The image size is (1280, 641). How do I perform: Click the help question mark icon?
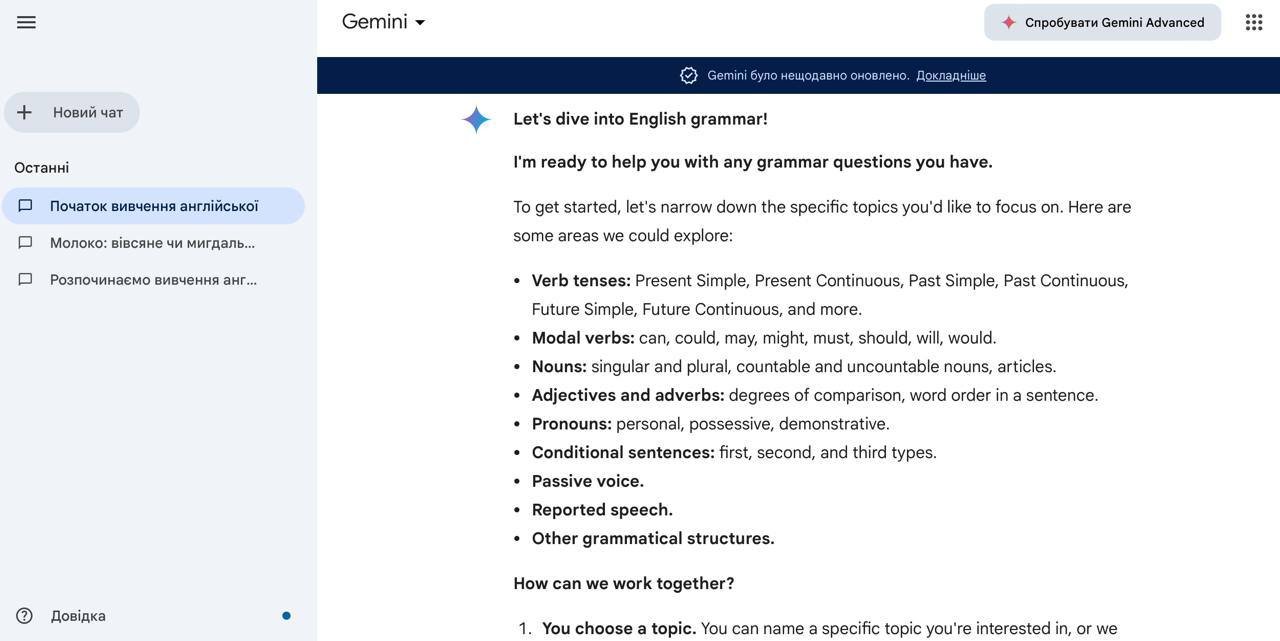point(25,616)
